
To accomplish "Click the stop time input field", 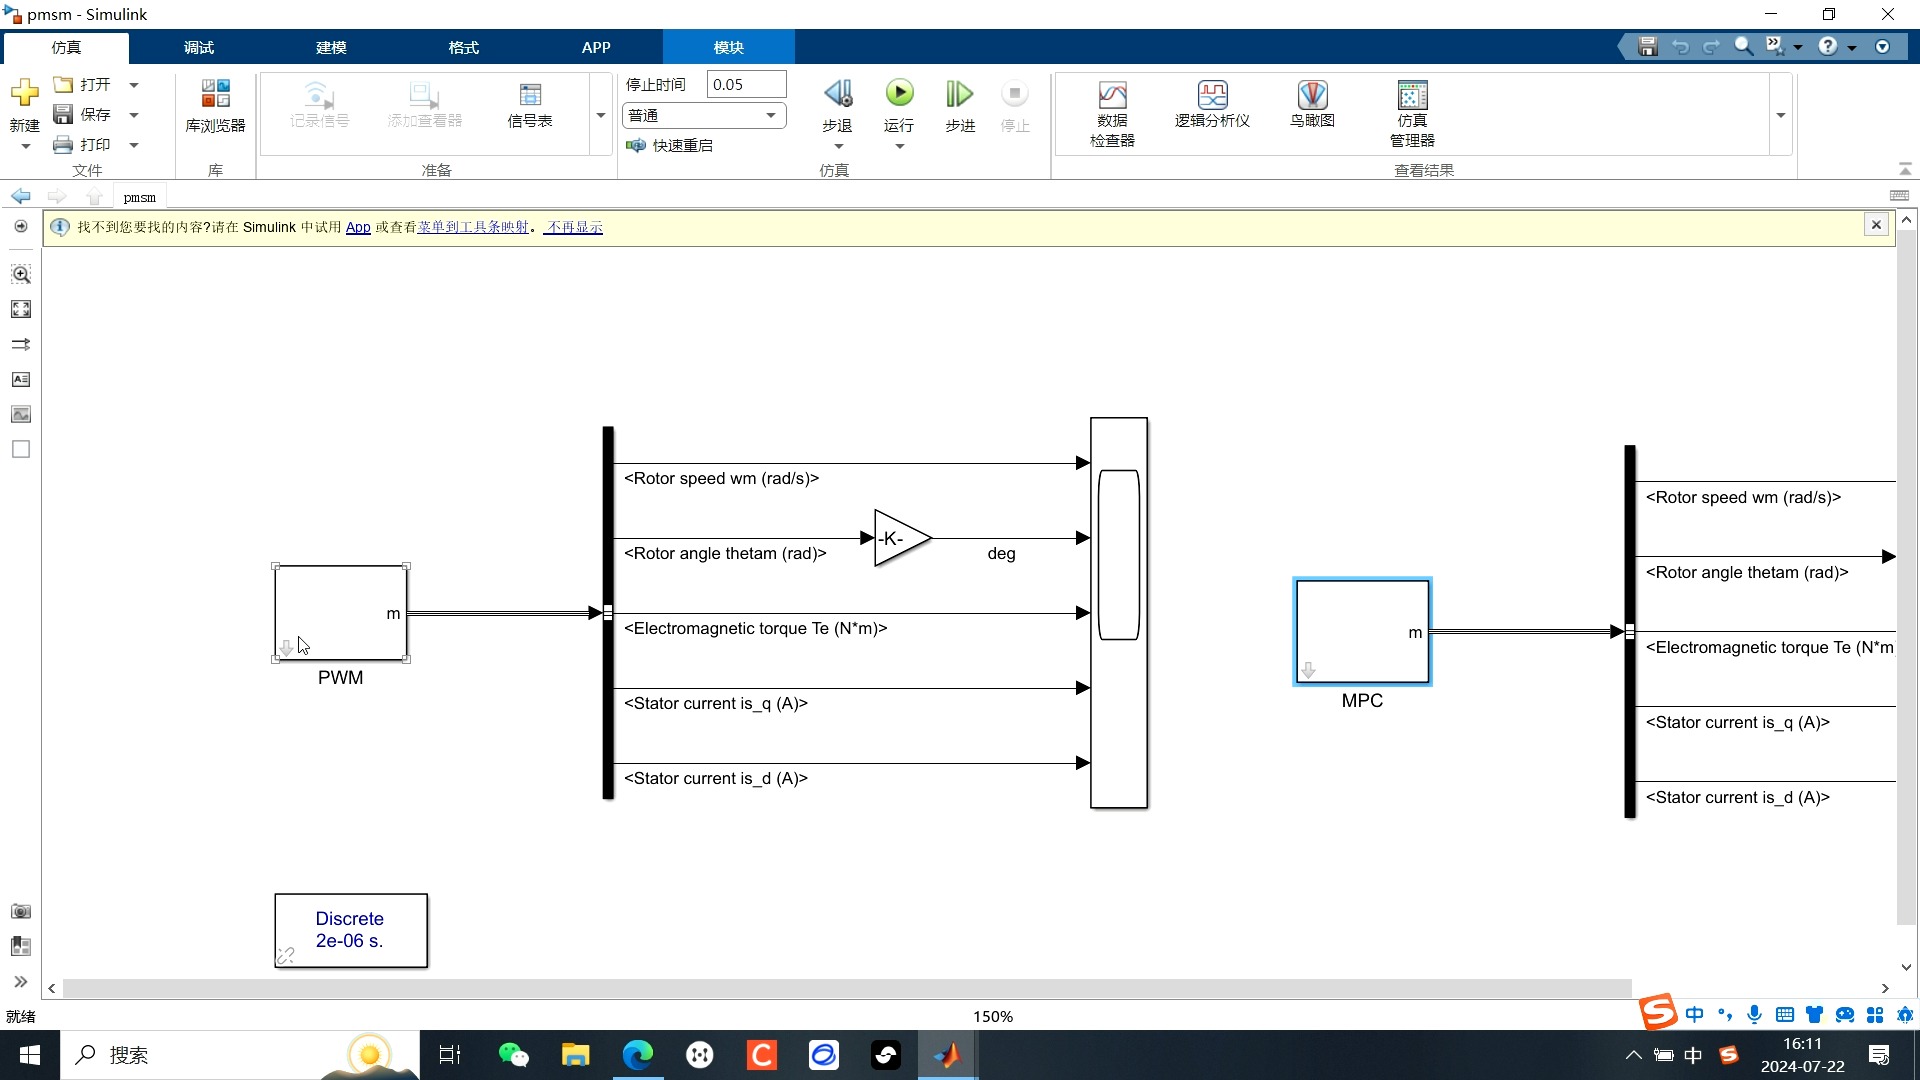I will point(745,85).
